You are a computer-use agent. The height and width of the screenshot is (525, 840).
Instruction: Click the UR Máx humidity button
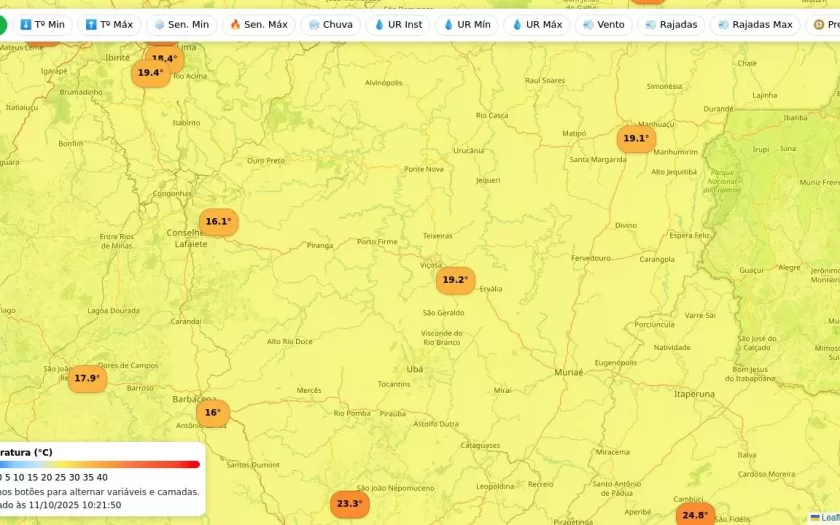click(536, 24)
